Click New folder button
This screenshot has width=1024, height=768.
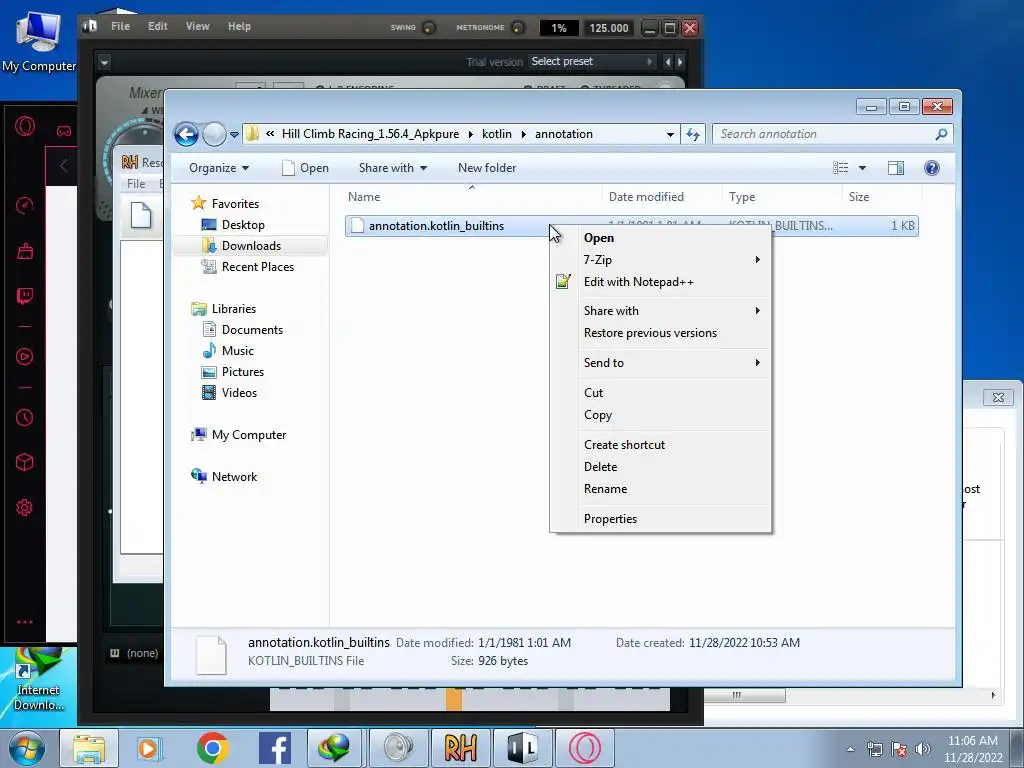click(x=487, y=168)
